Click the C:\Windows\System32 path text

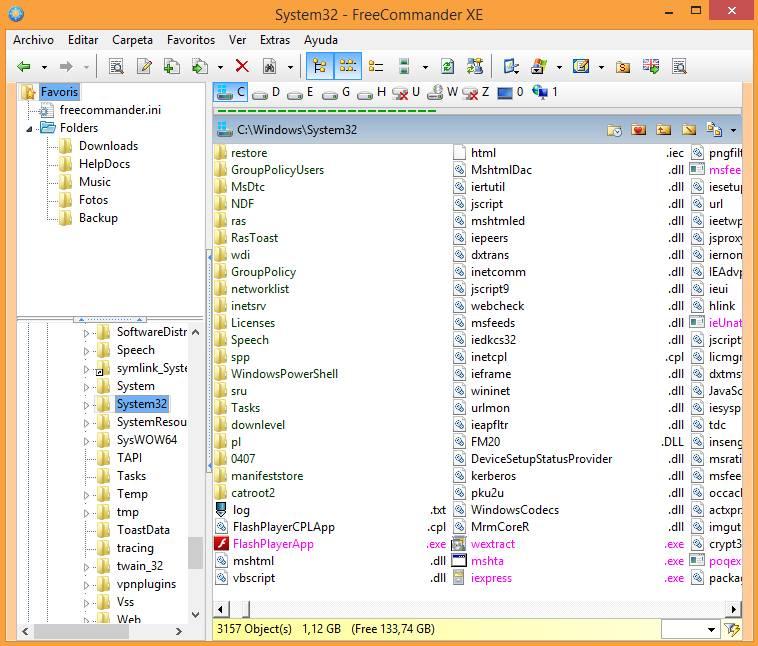coord(297,130)
